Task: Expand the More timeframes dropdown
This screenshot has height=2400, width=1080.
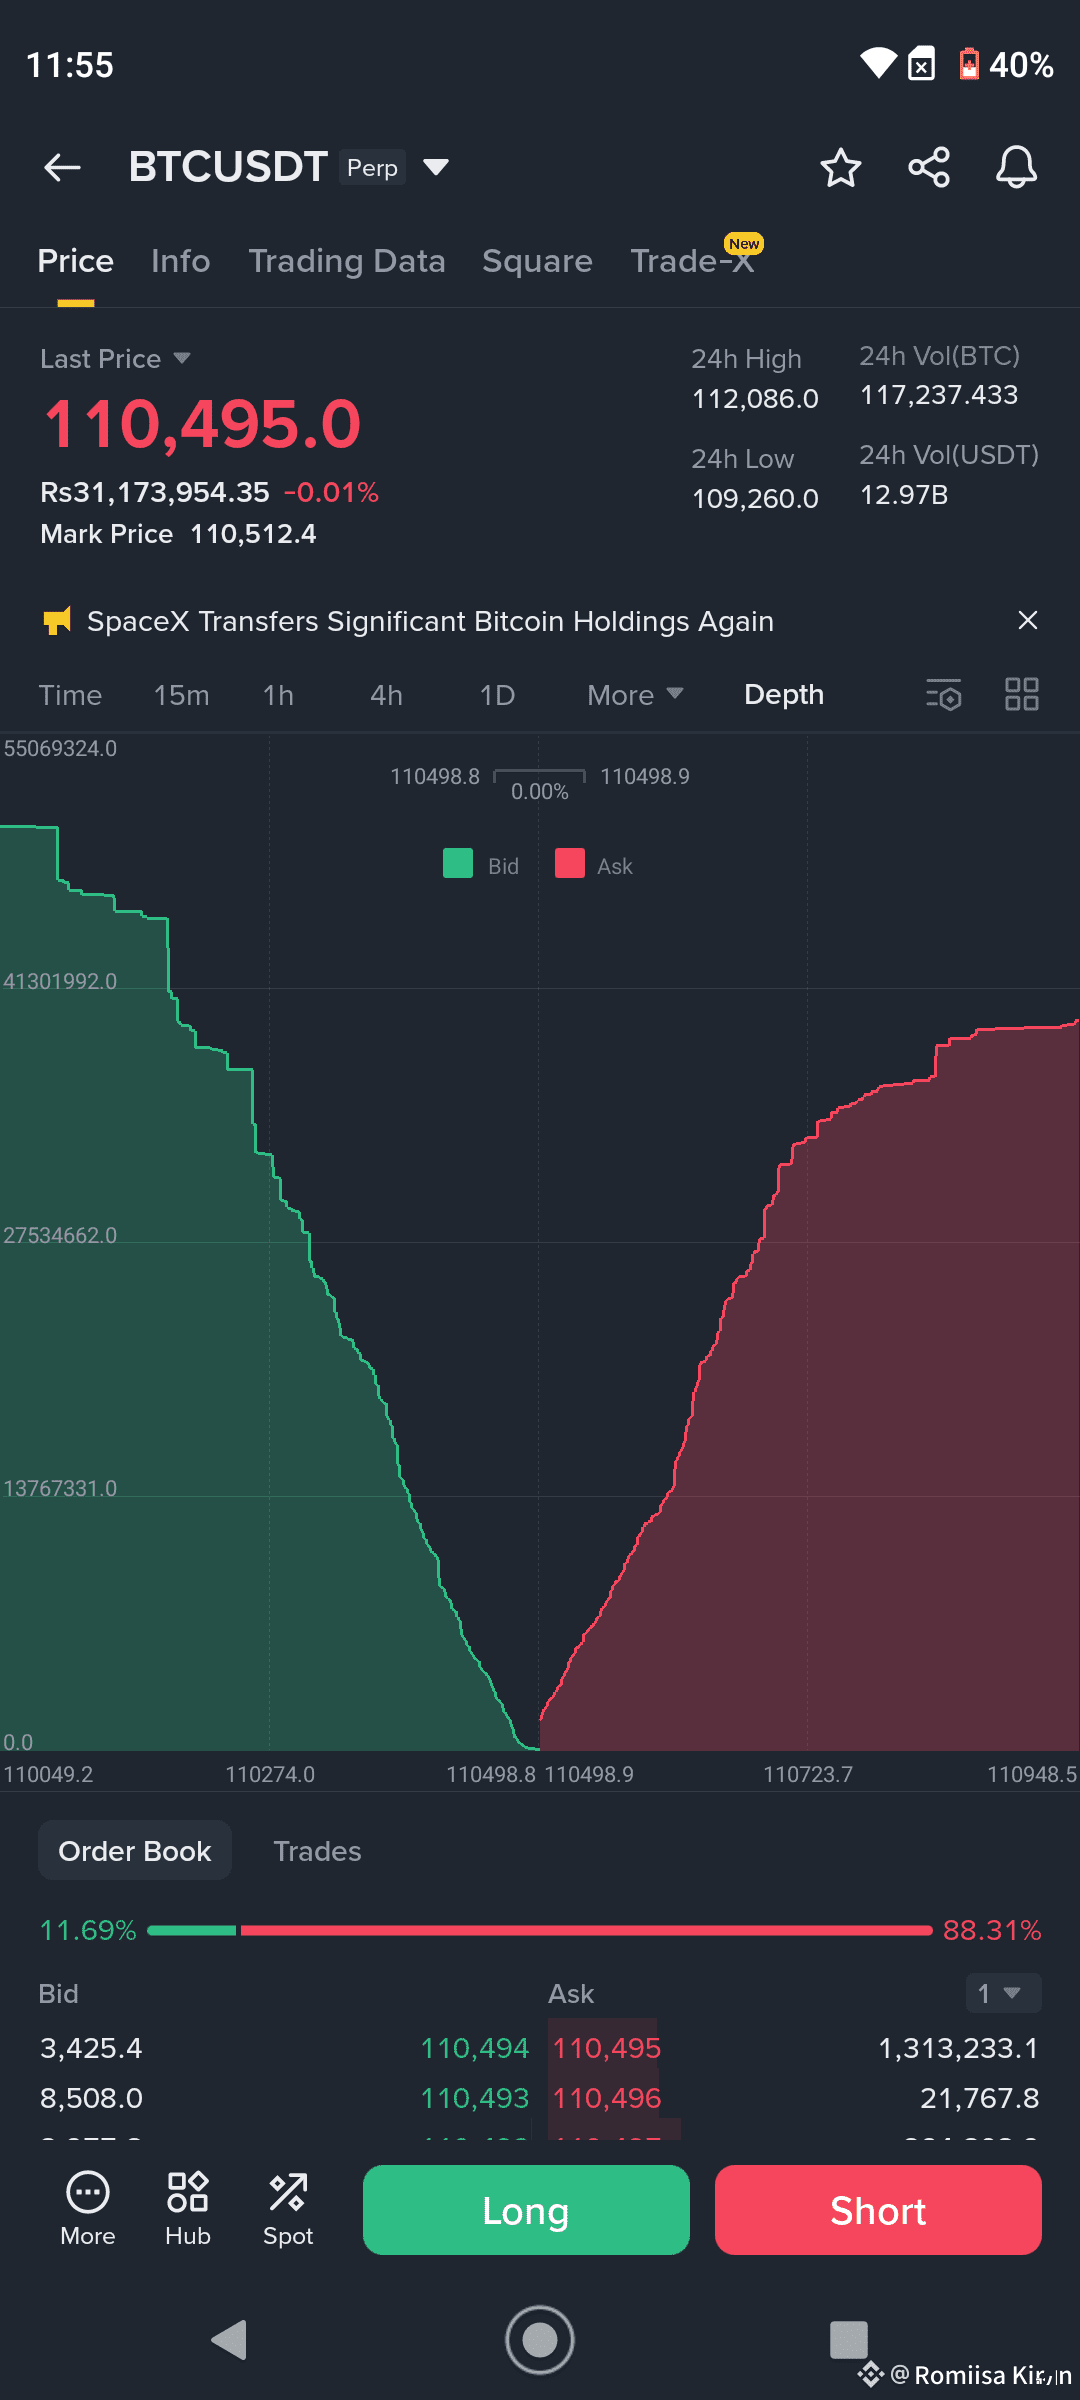Action: click(x=636, y=694)
